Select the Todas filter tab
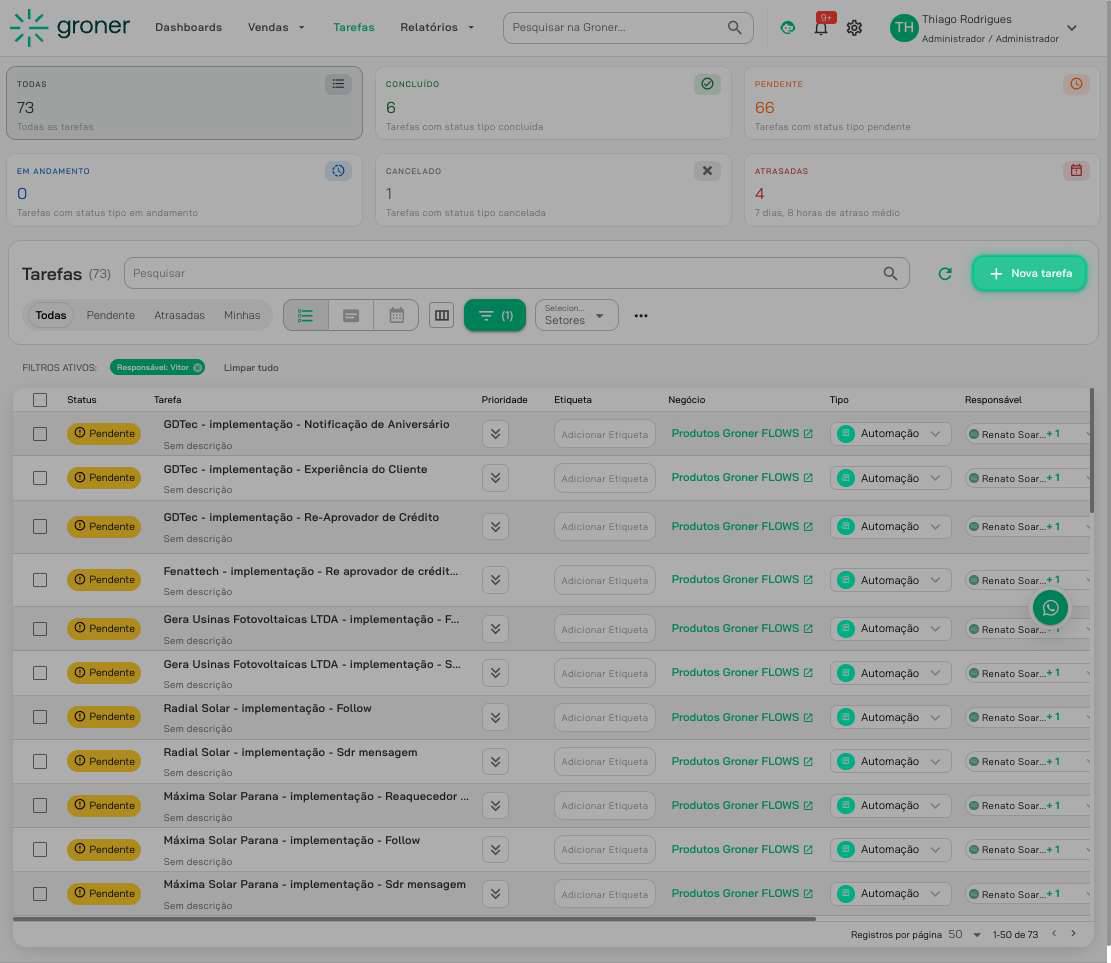1111x963 pixels. [51, 315]
